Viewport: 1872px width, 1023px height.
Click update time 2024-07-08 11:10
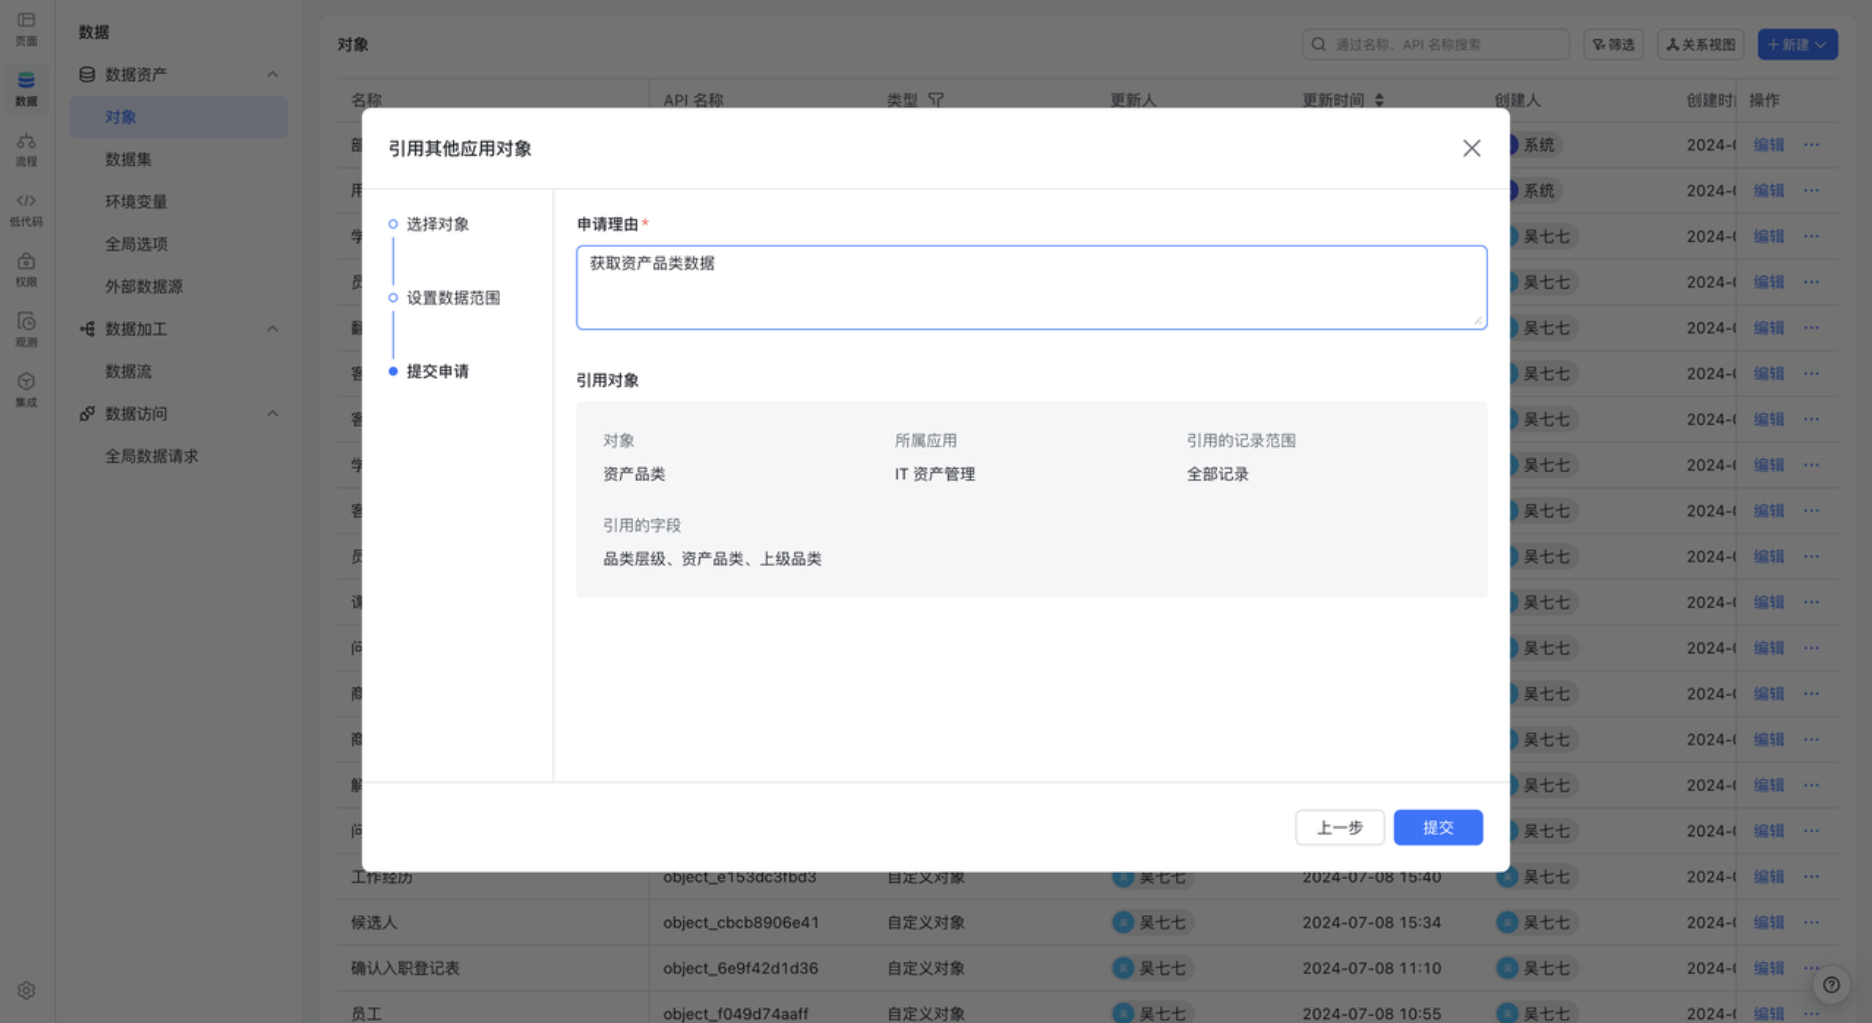(x=1371, y=968)
